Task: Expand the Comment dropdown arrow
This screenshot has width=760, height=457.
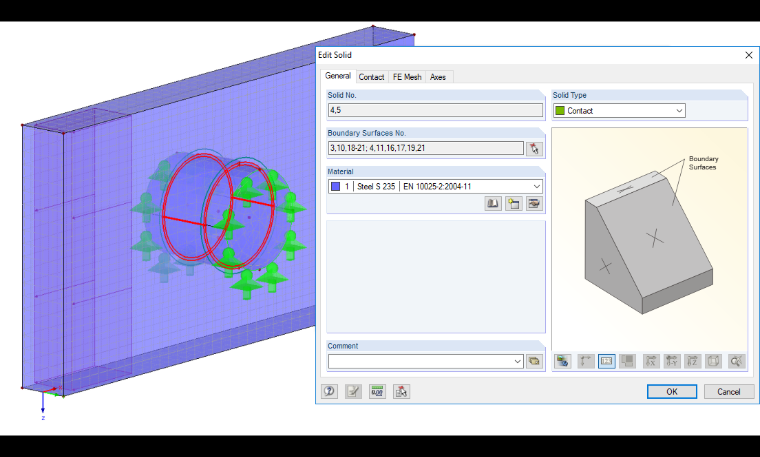Action: coord(517,361)
